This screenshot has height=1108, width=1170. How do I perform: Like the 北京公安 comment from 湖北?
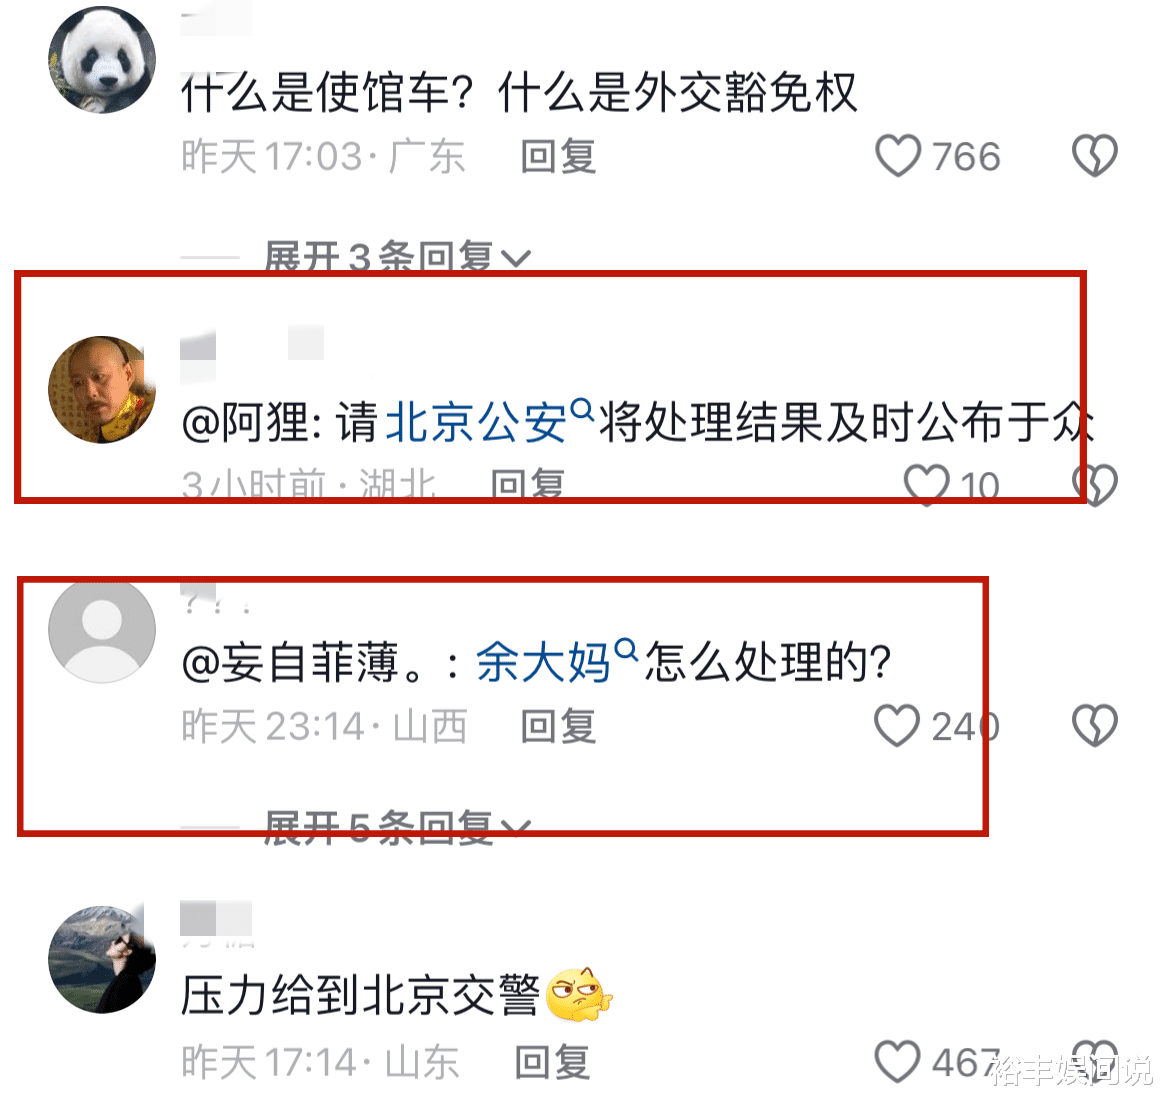point(926,485)
